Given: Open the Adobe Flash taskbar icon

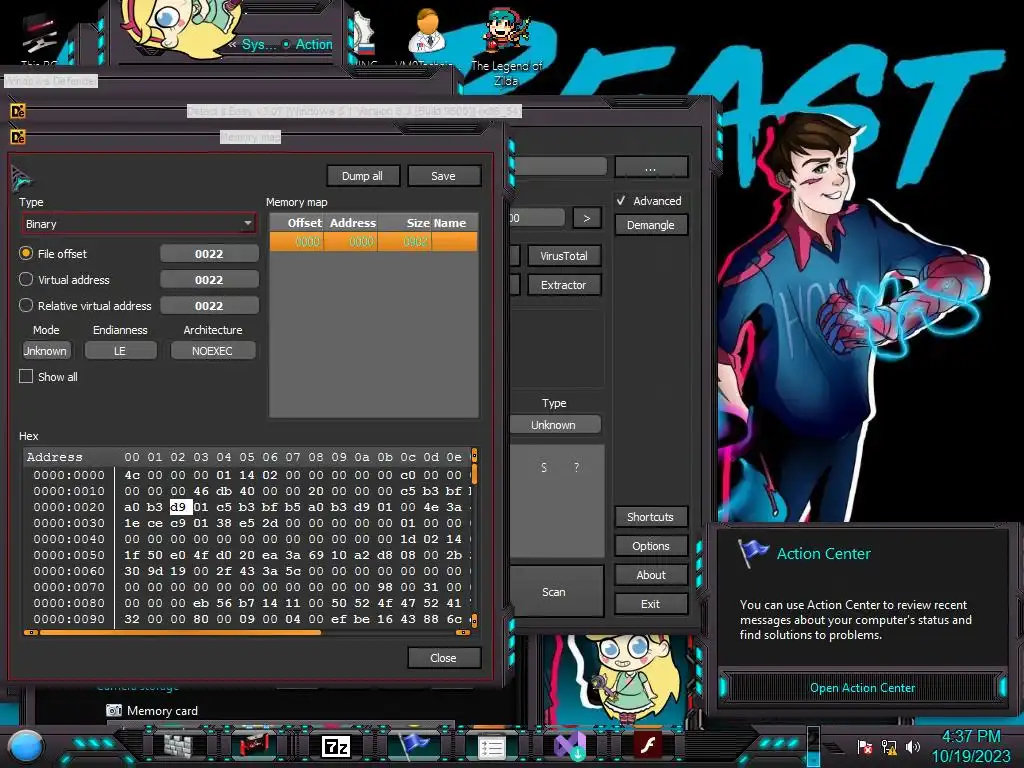Looking at the screenshot, I should 648,745.
